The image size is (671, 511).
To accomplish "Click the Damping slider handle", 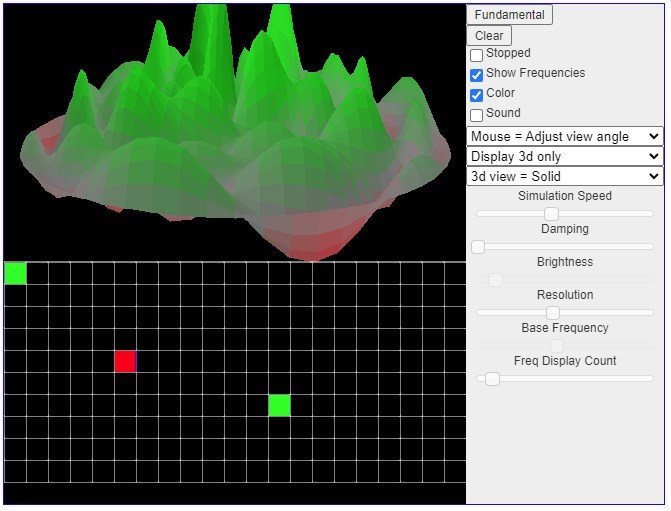I will point(478,247).
